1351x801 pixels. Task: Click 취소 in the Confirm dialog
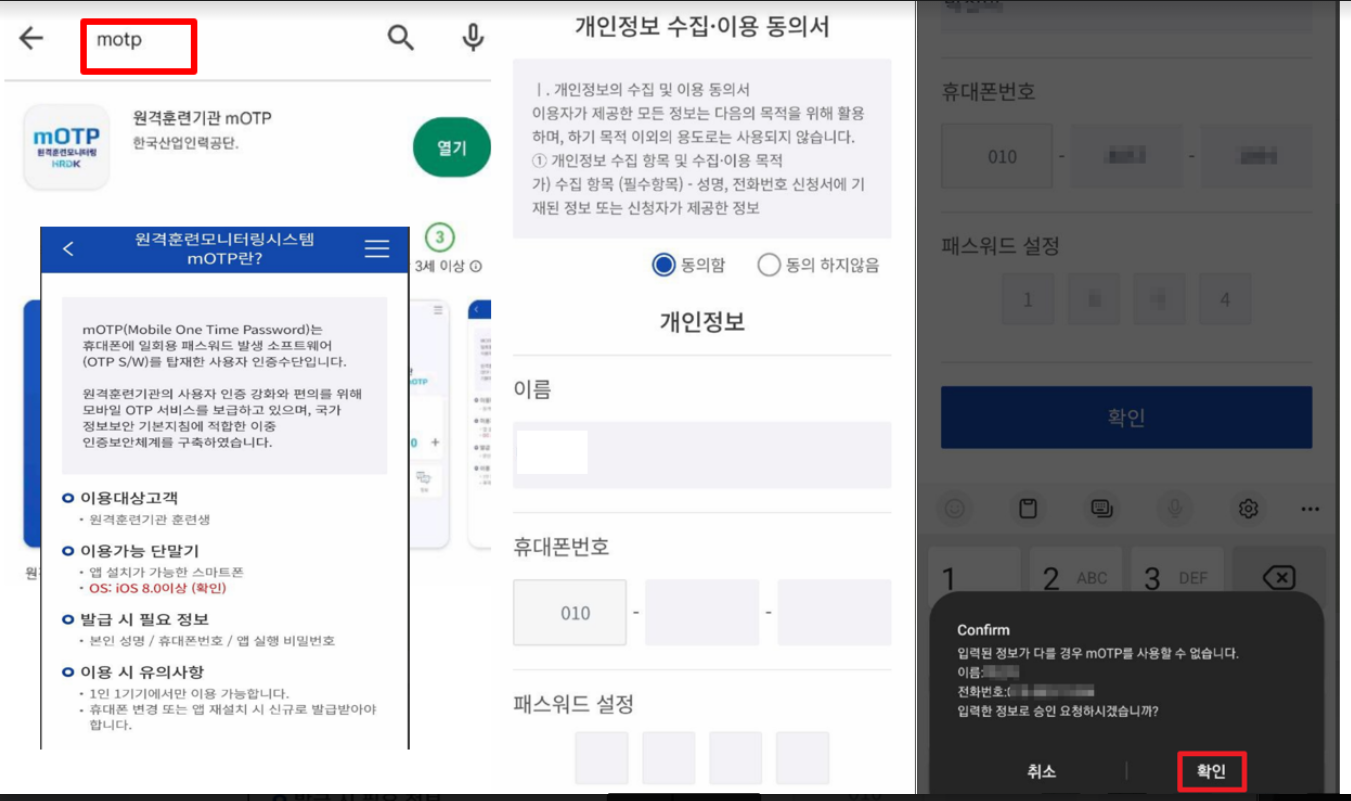coord(1041,771)
